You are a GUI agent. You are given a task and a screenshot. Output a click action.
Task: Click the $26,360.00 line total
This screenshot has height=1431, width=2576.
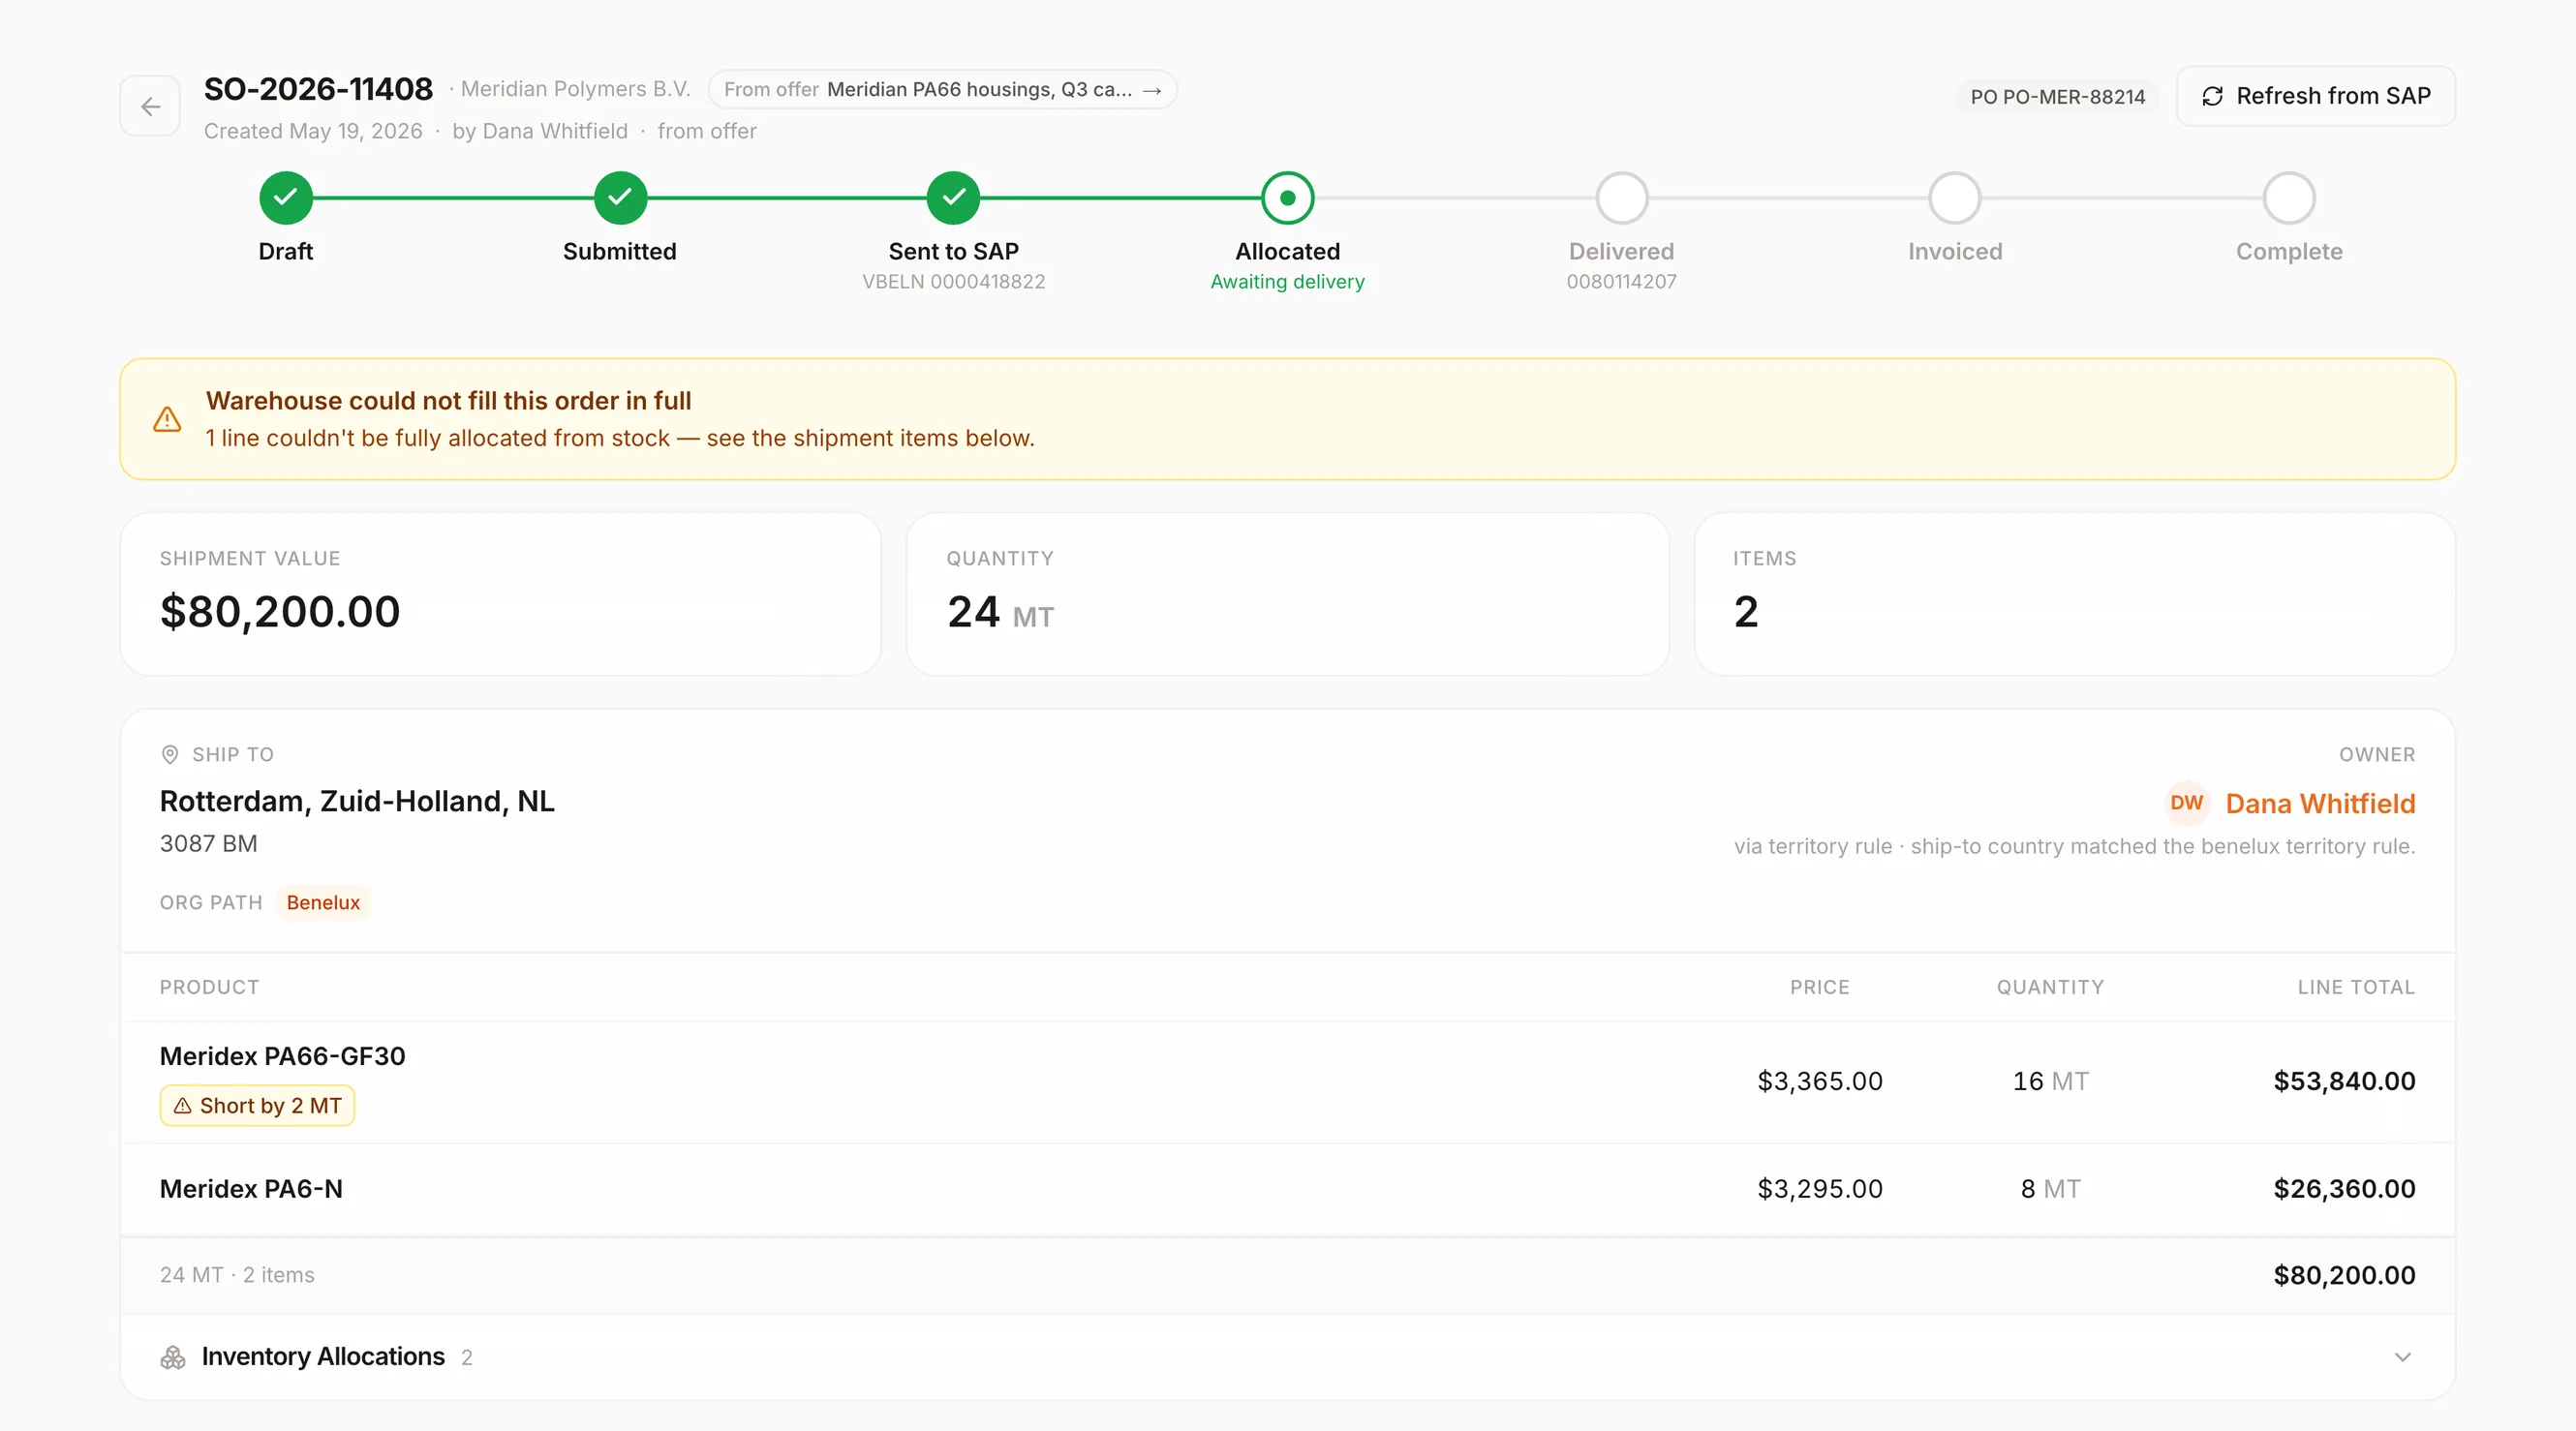coord(2344,1189)
